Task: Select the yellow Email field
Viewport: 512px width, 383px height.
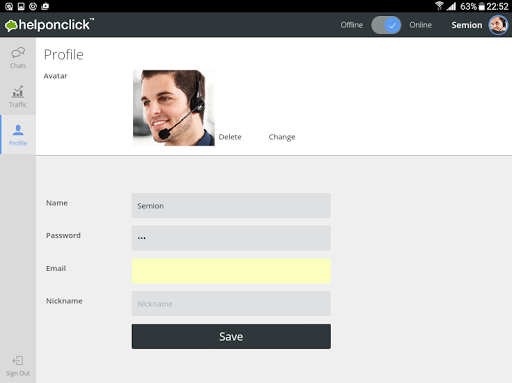Action: (x=231, y=271)
